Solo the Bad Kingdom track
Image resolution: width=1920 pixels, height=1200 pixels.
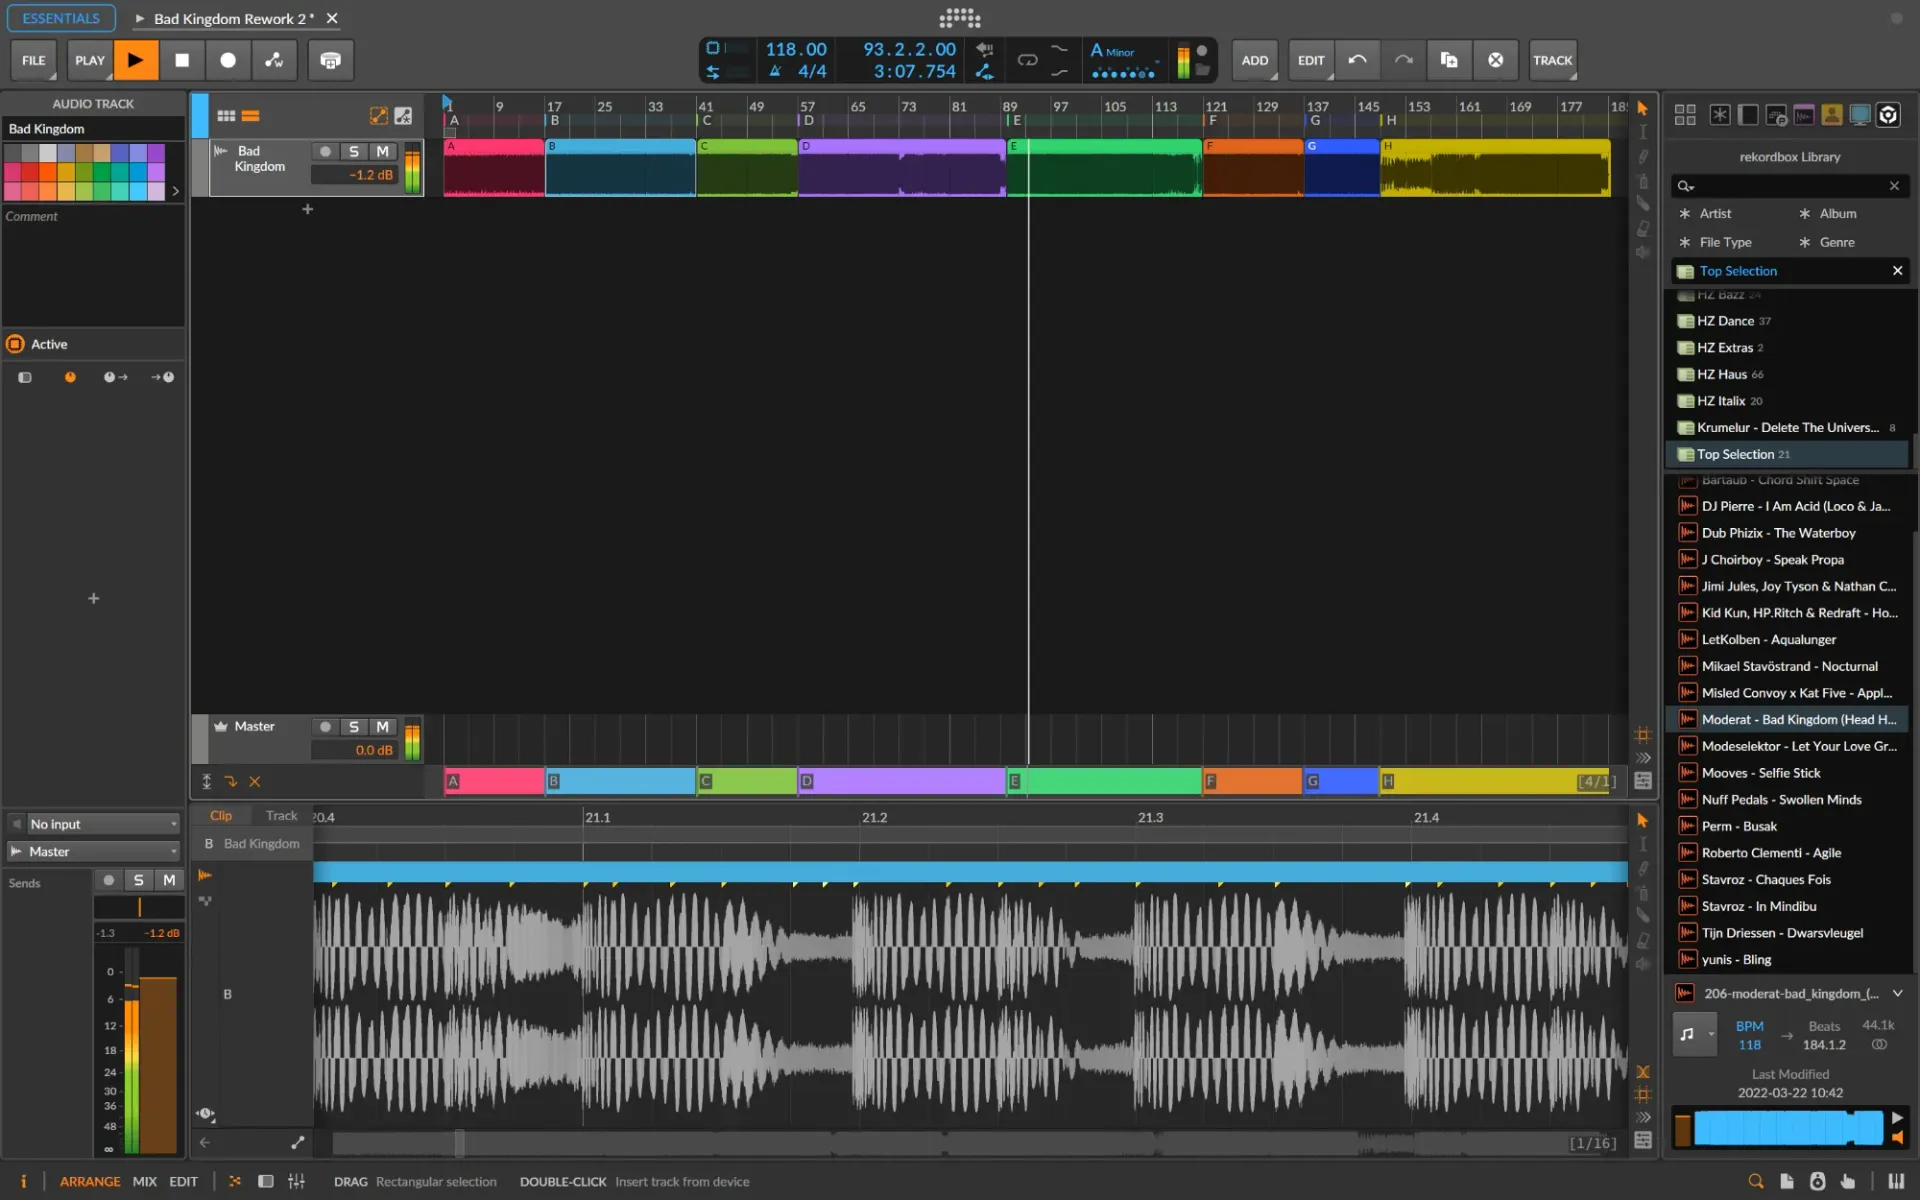click(x=353, y=151)
